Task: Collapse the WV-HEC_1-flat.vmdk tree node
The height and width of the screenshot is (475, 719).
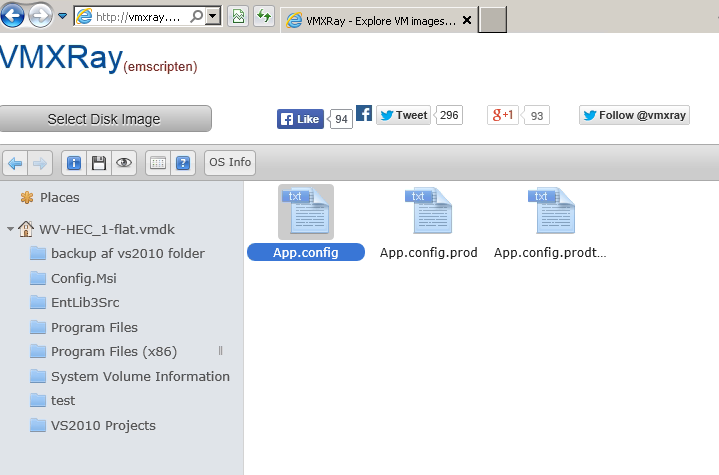Action: point(10,229)
